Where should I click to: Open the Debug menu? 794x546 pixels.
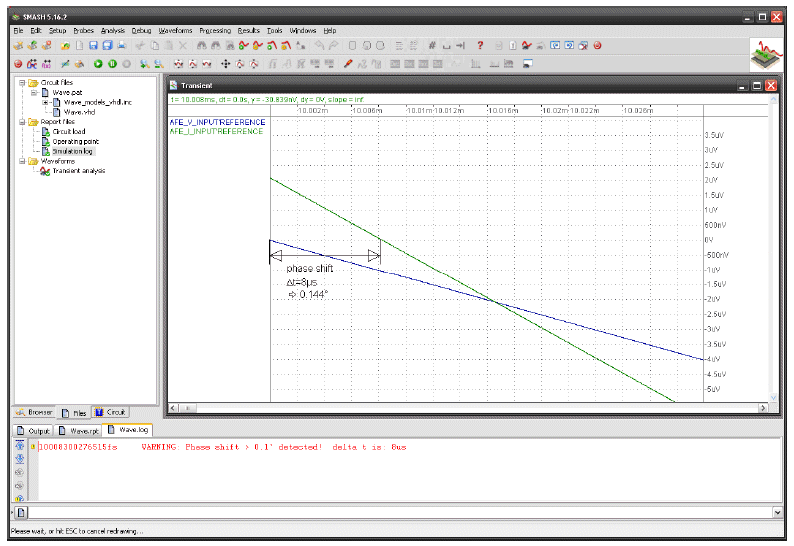141,30
